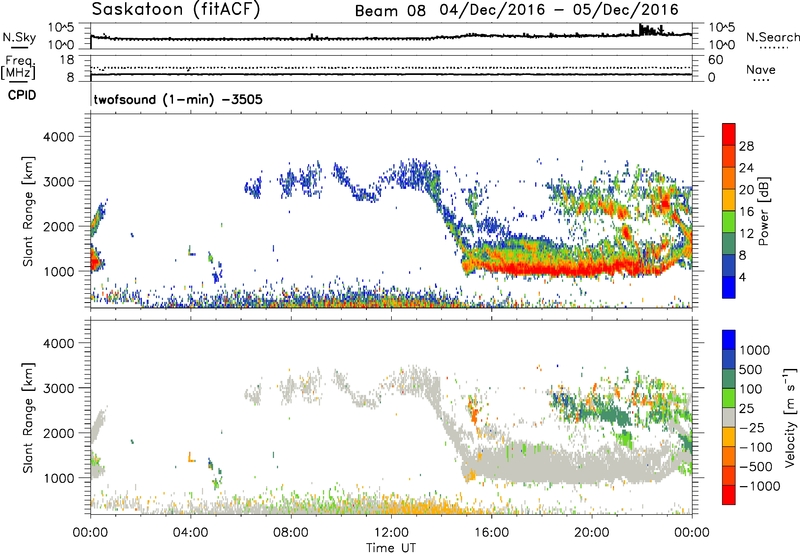Click the 'Power [dB]' color bar title

(x=763, y=211)
